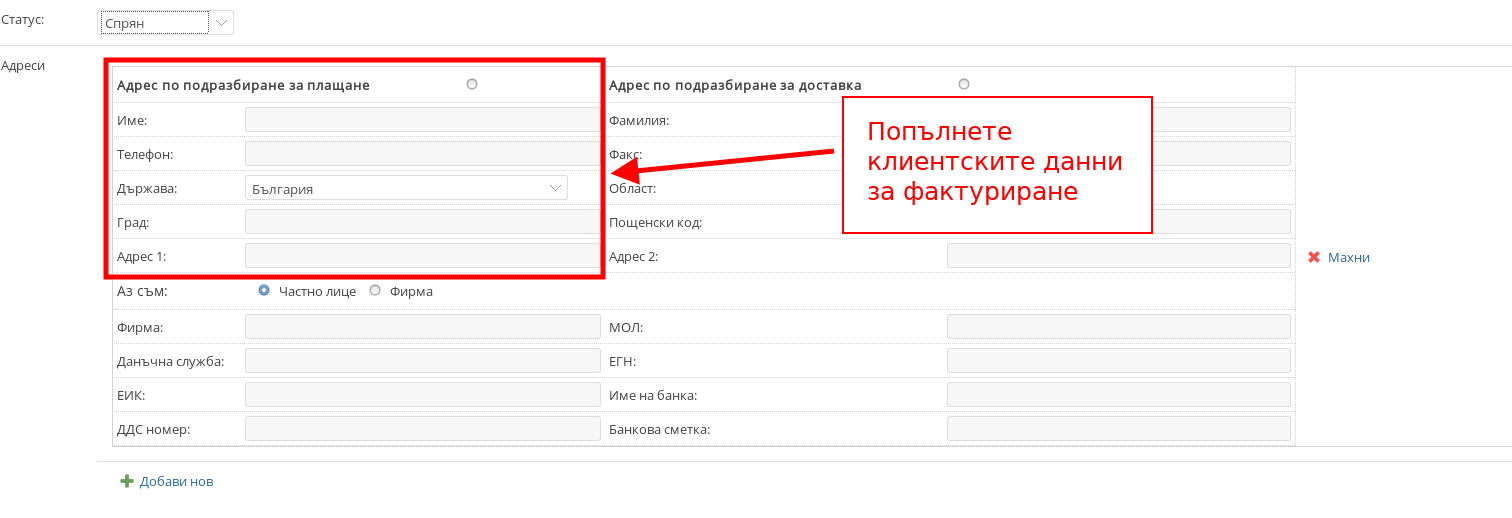Choose the Частно лице radio option
Viewport: 1512px width, 518px height.
pos(264,290)
